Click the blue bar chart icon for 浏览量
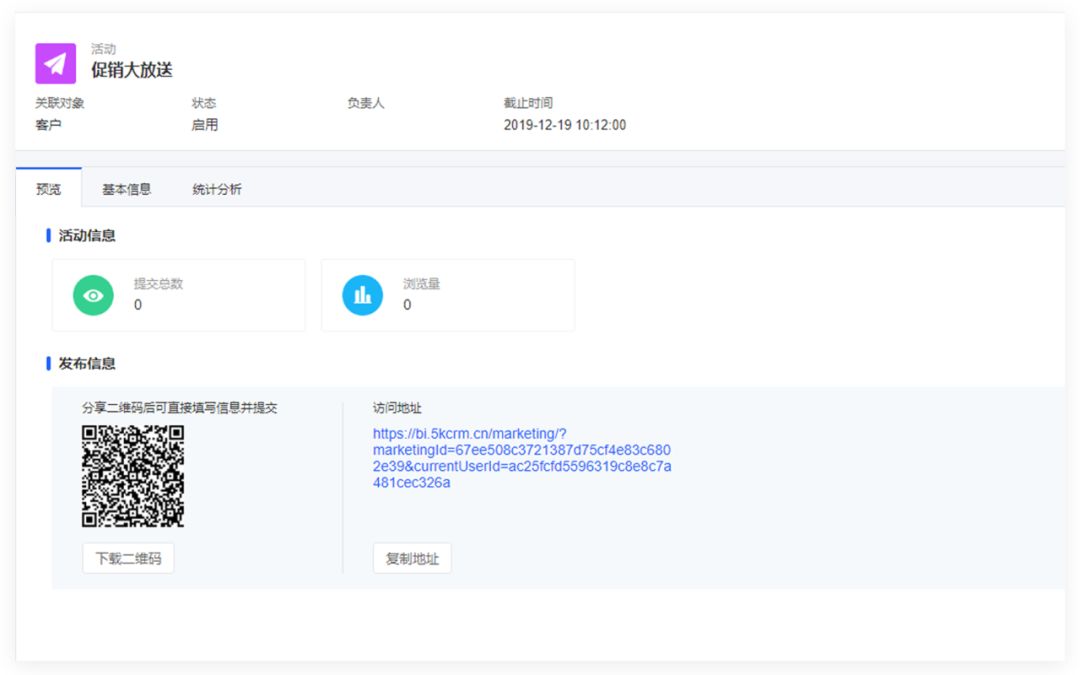This screenshot has width=1080, height=675. 362,295
